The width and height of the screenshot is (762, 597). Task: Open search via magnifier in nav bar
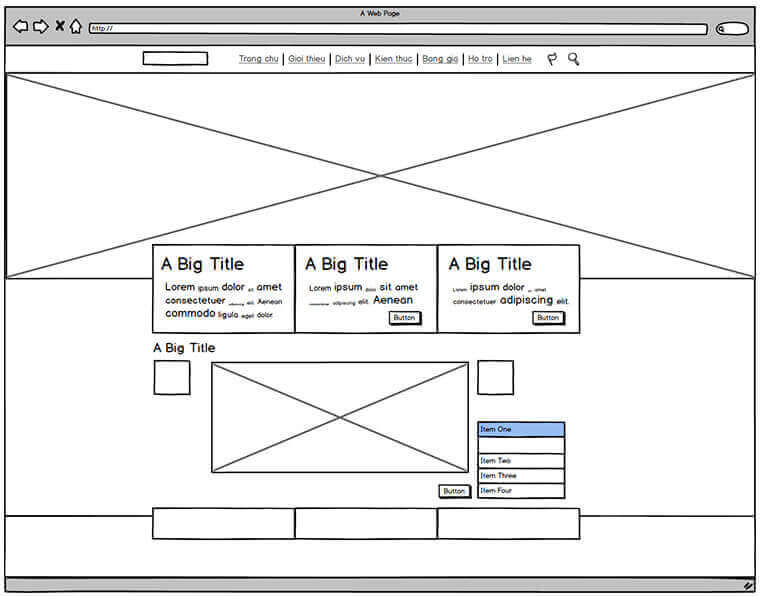573,59
